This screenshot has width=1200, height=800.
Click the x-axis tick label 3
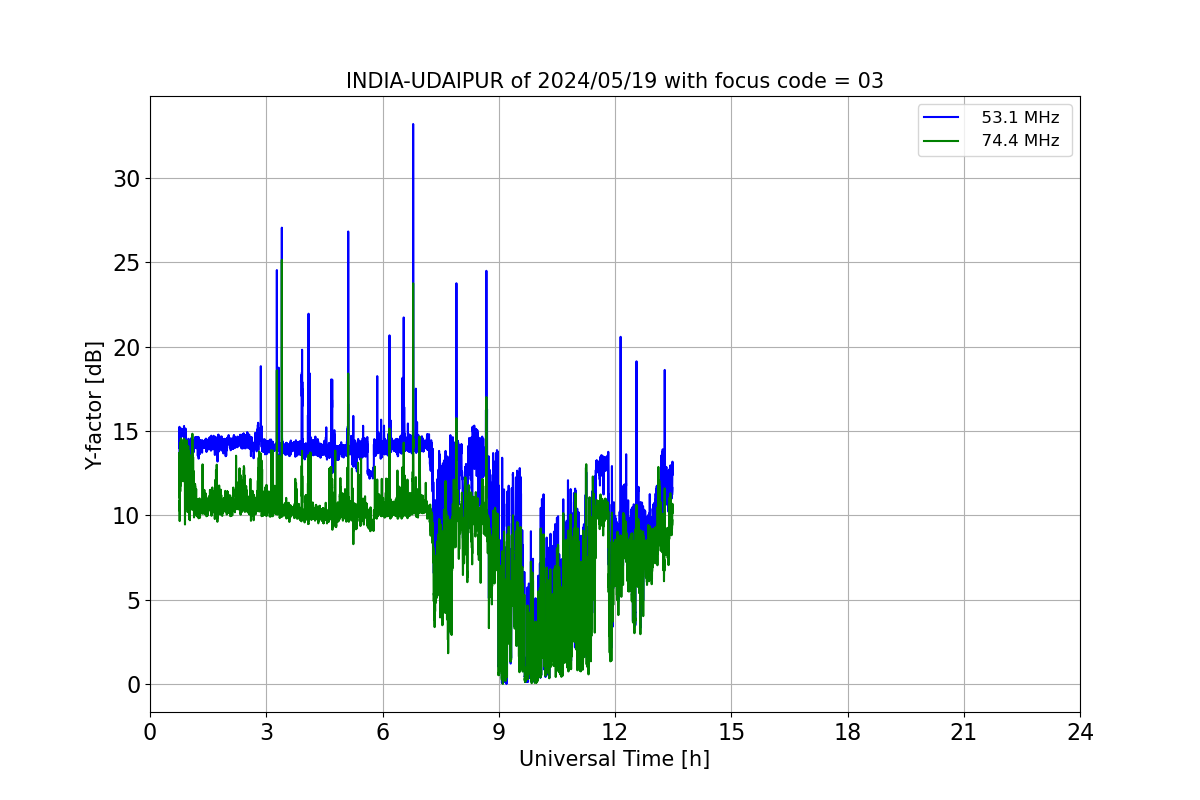coord(266,732)
